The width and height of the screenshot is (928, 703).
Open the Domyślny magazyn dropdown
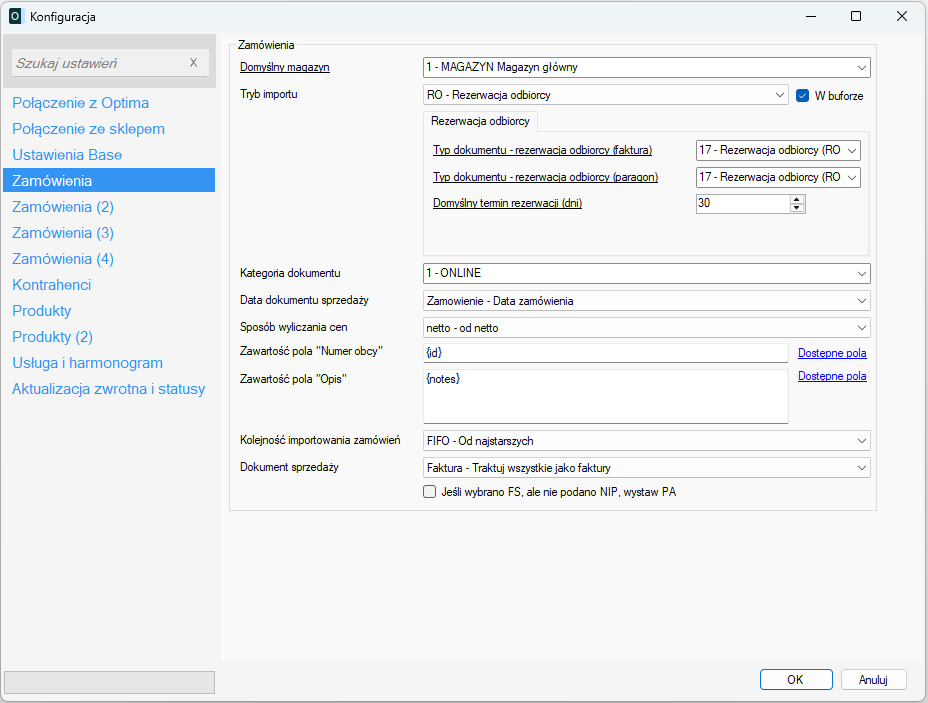[x=647, y=68]
